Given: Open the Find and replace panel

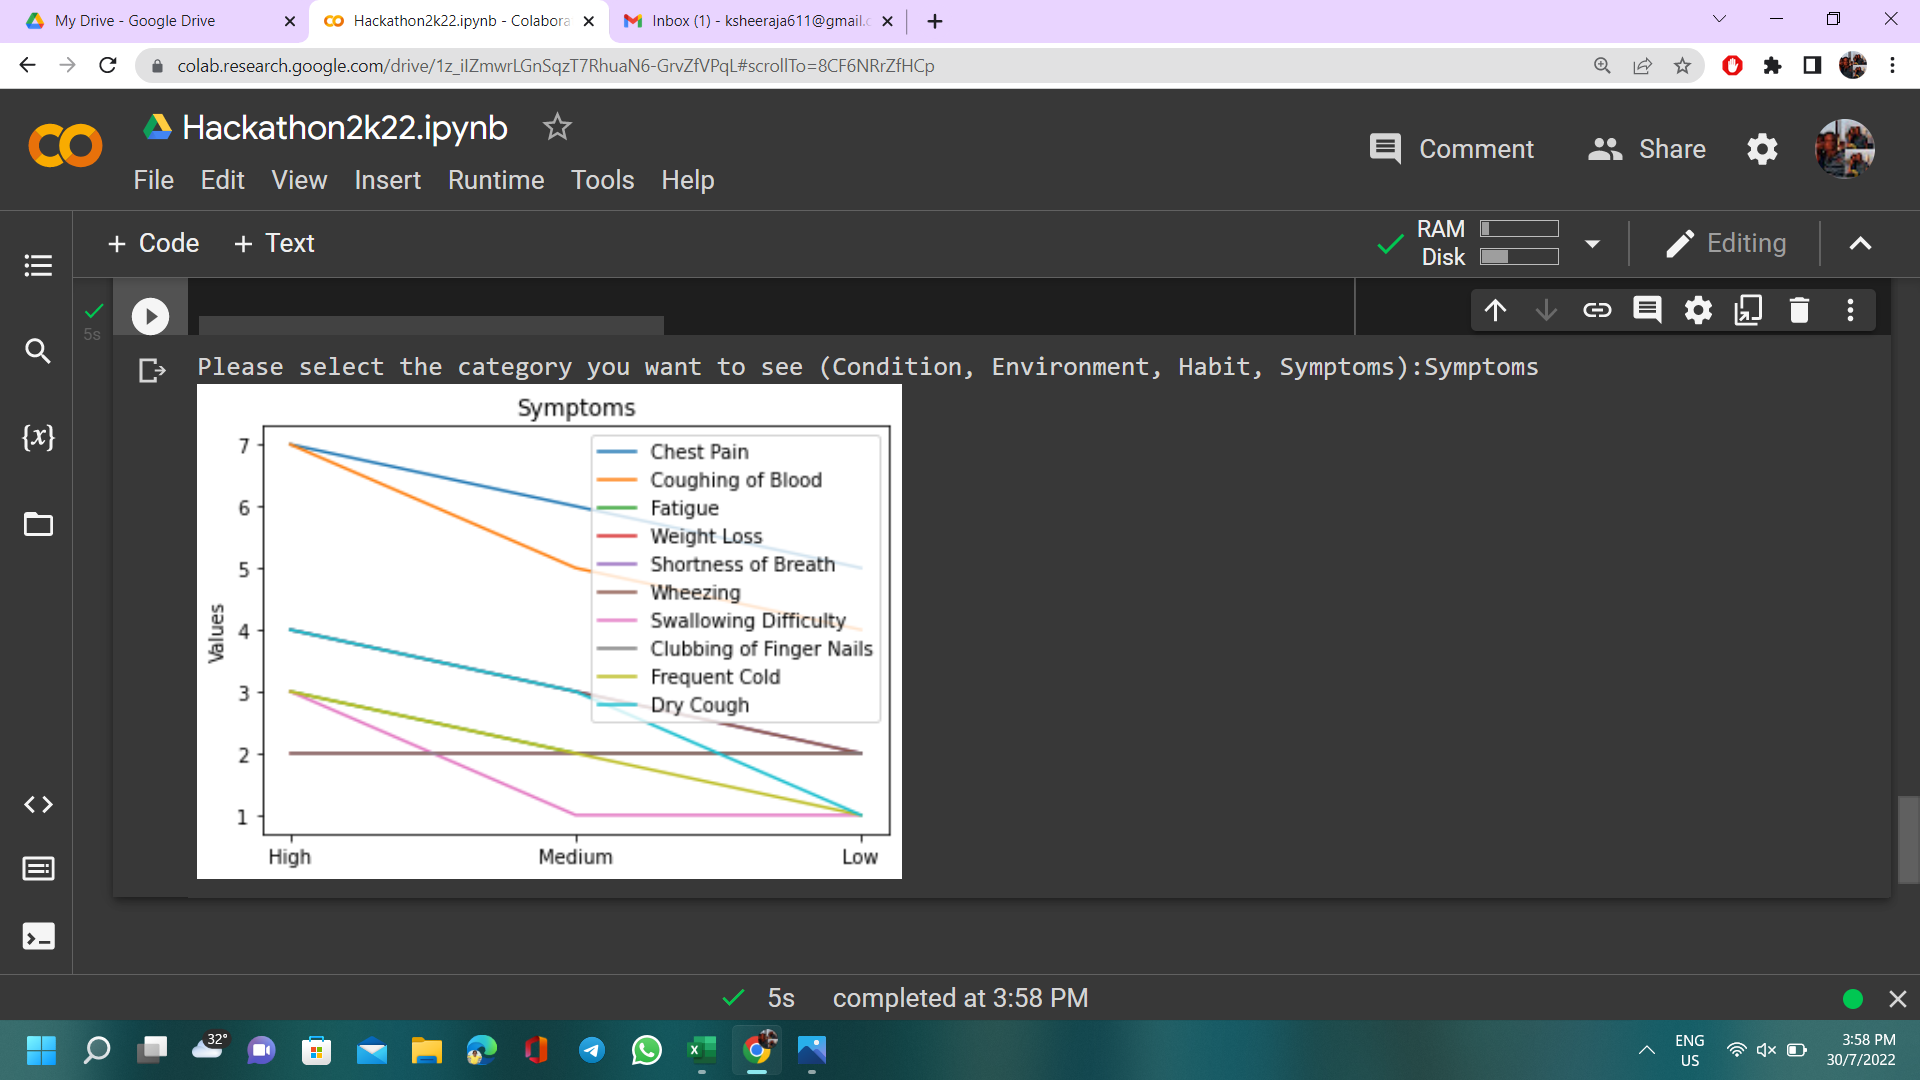Looking at the screenshot, I should pos(38,351).
